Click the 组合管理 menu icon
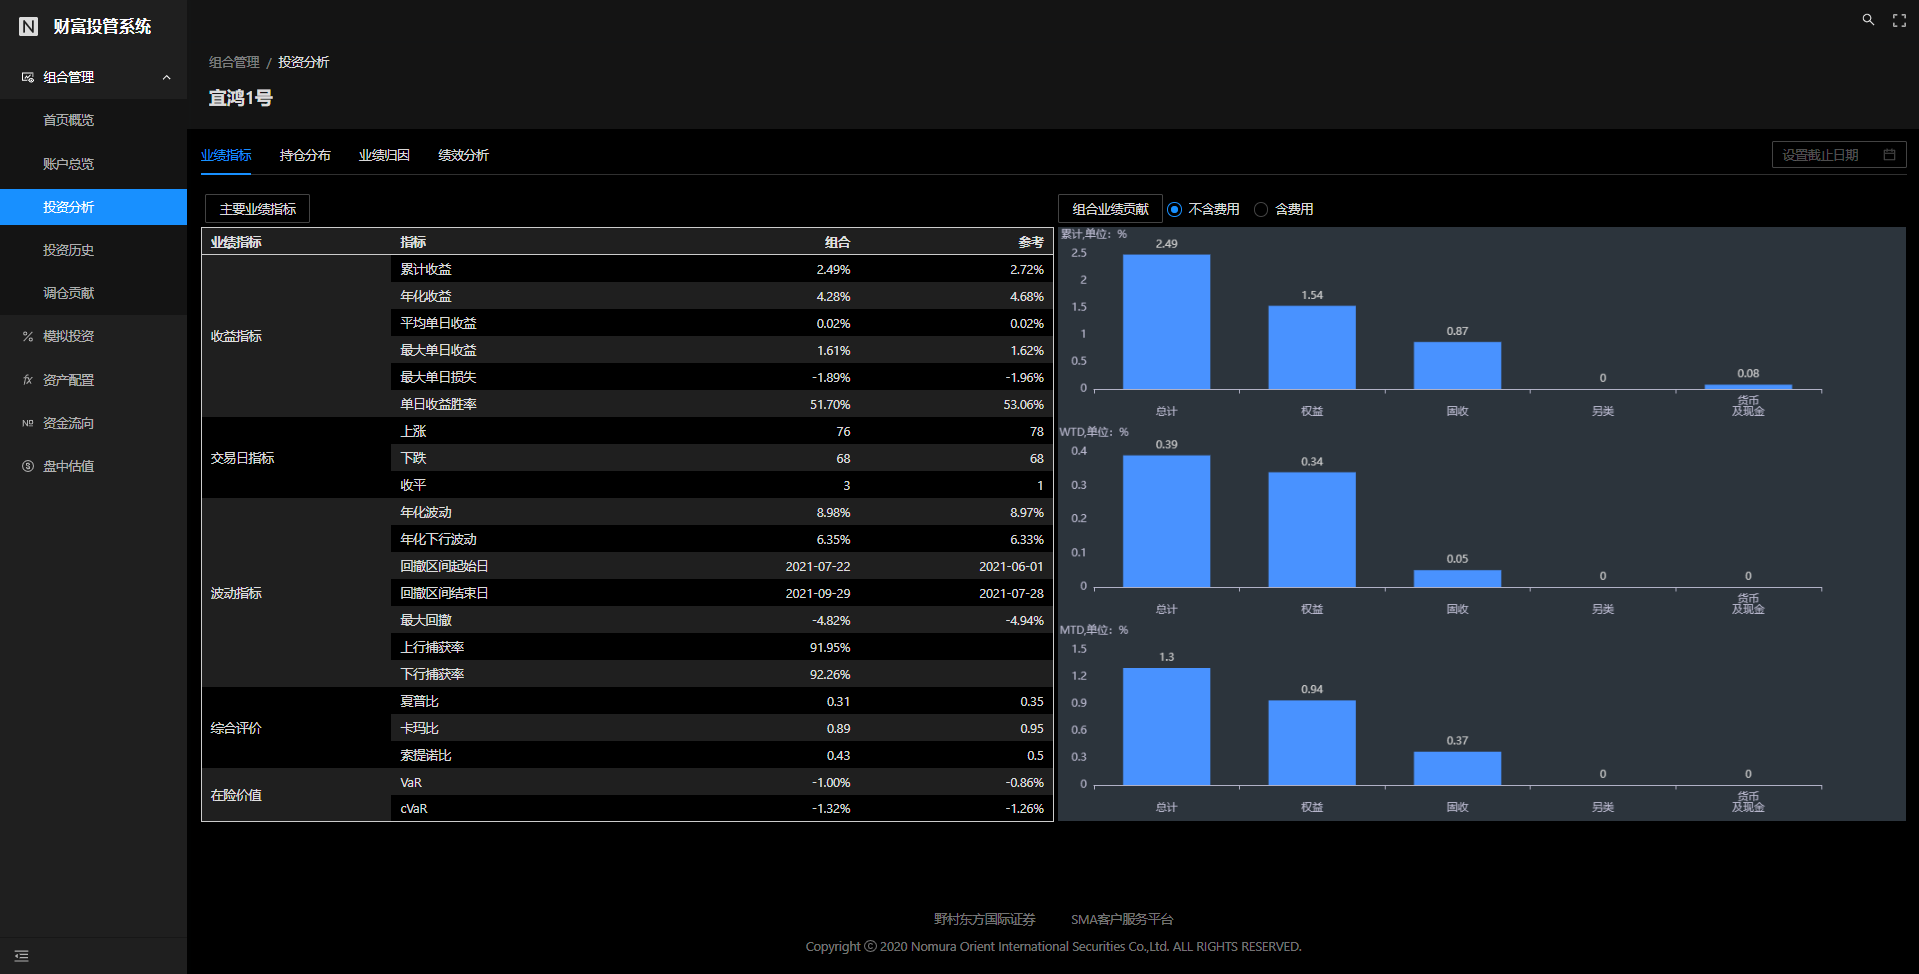Viewport: 1919px width, 974px height. pyautogui.click(x=28, y=77)
